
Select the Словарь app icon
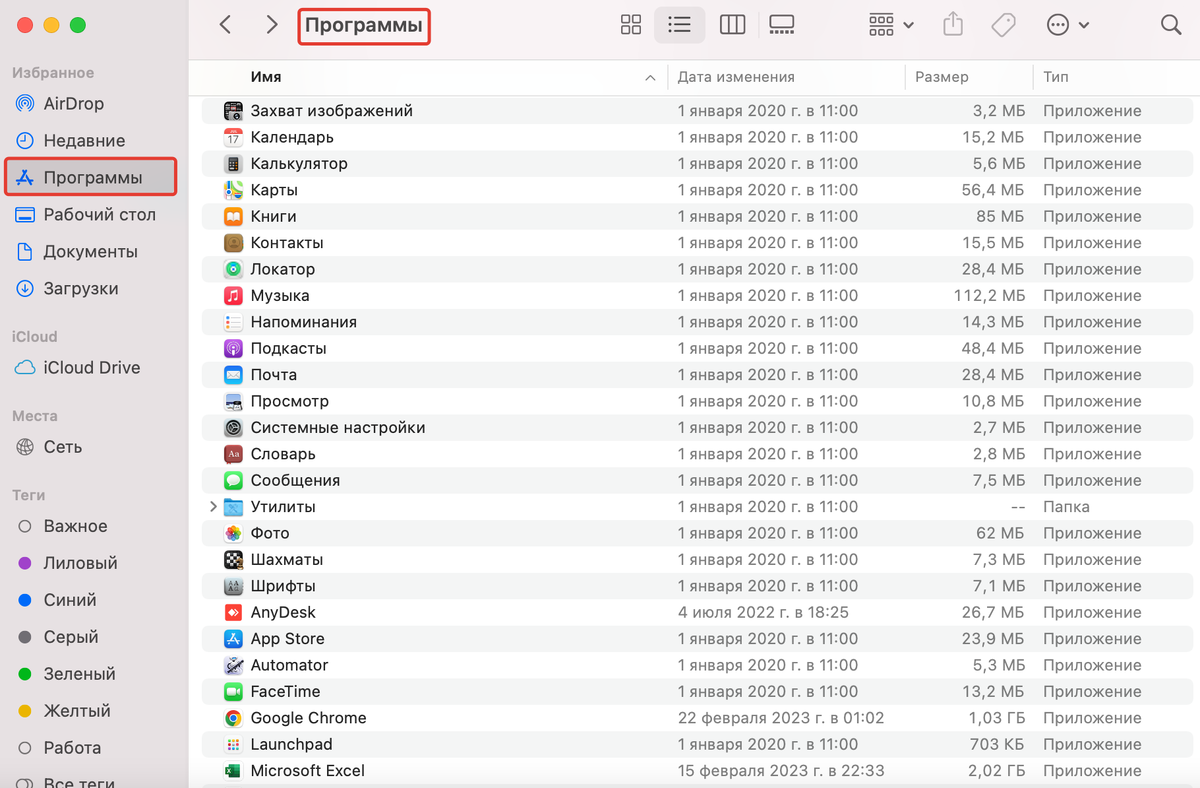tap(233, 454)
